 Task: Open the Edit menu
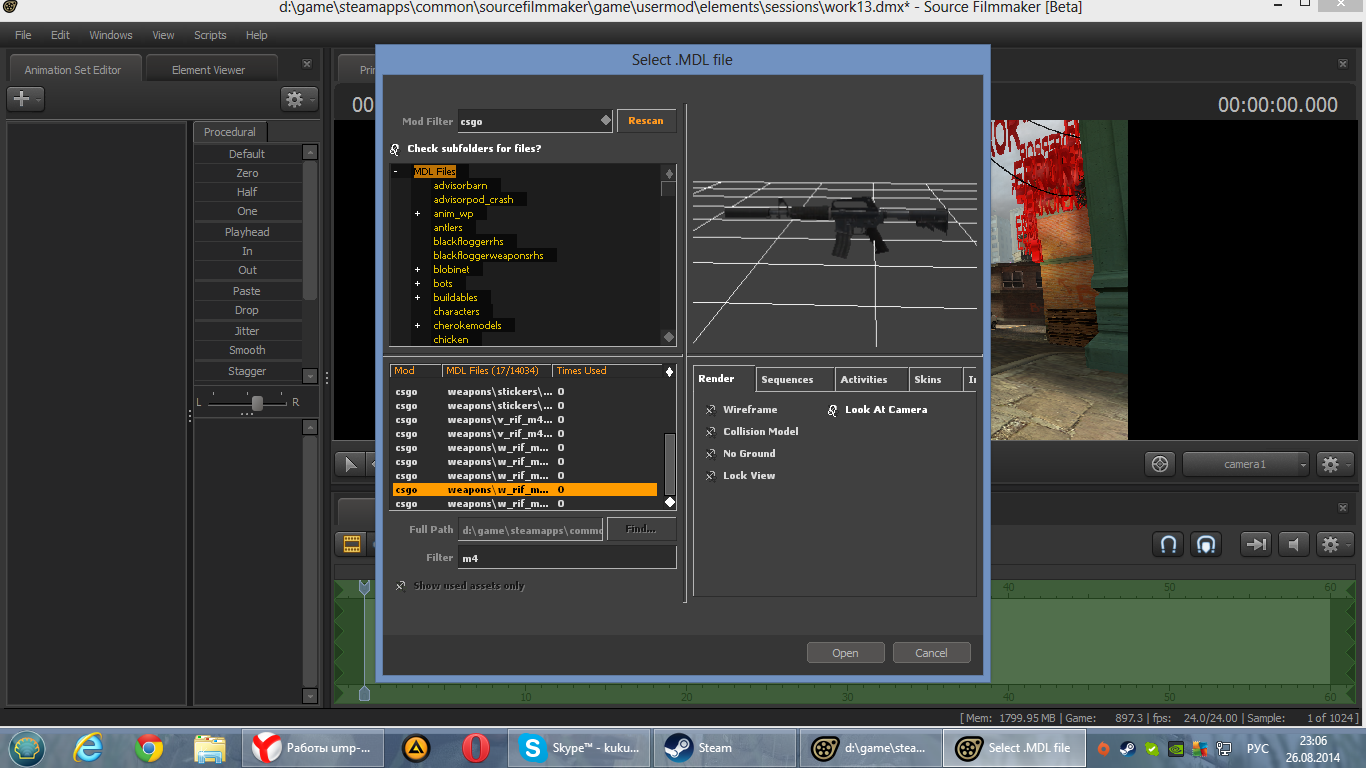[60, 35]
